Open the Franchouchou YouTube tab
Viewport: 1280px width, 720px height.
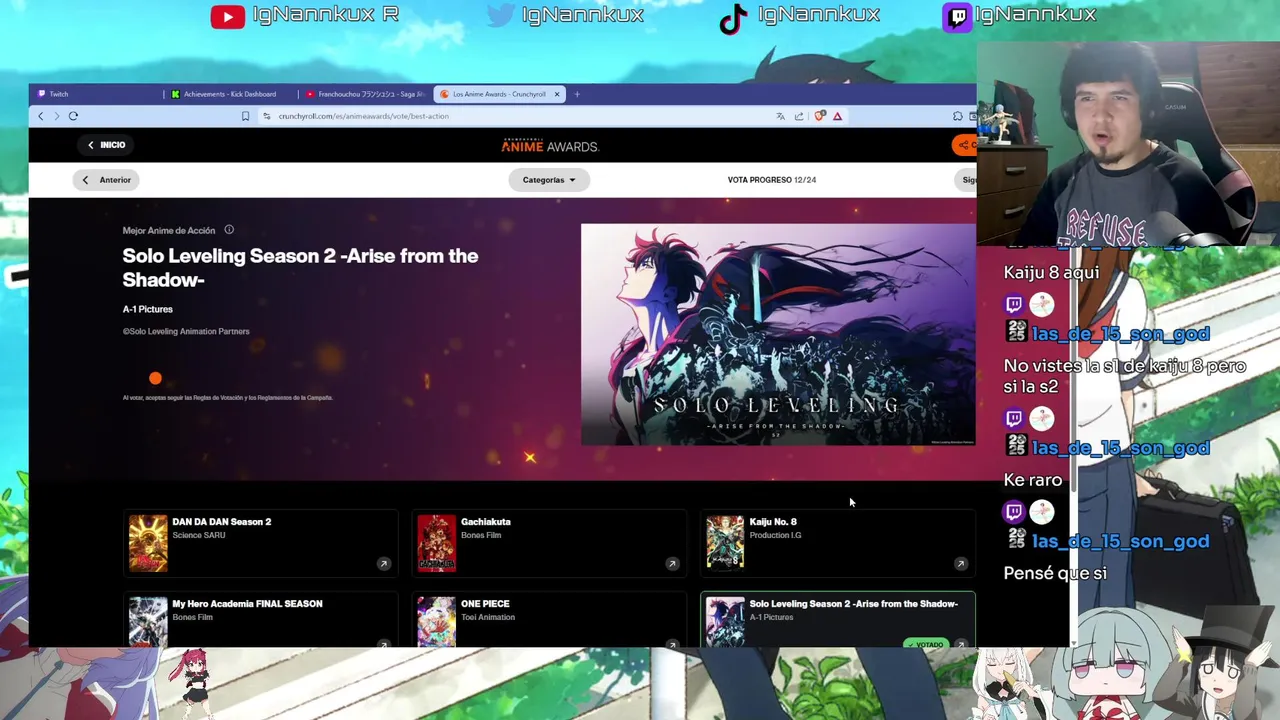[x=366, y=94]
